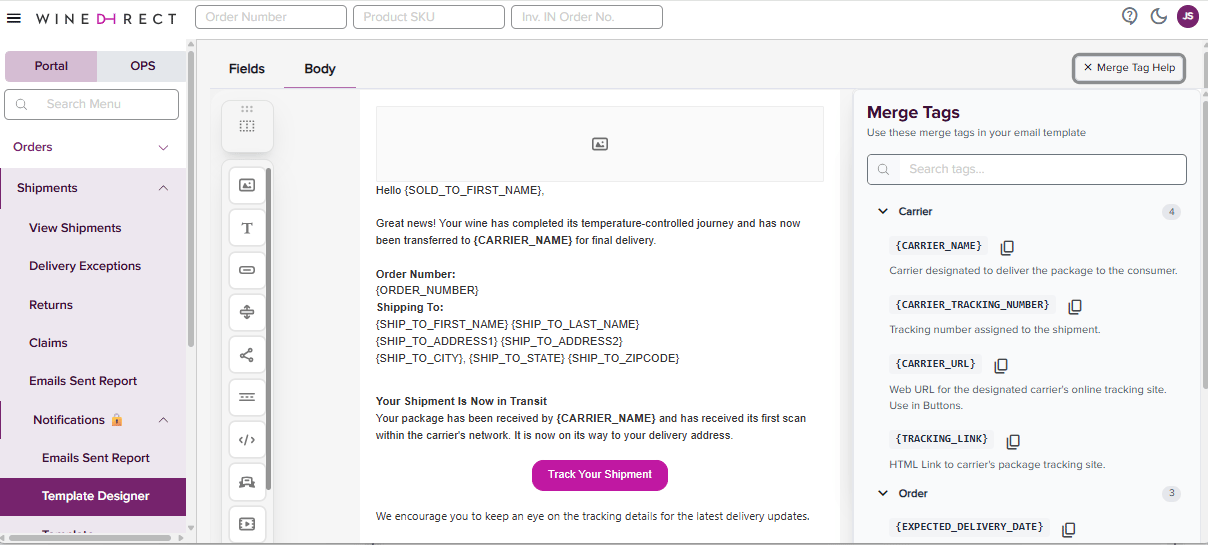This screenshot has width=1208, height=545.
Task: Focus the Order Number search field
Action: tap(271, 17)
